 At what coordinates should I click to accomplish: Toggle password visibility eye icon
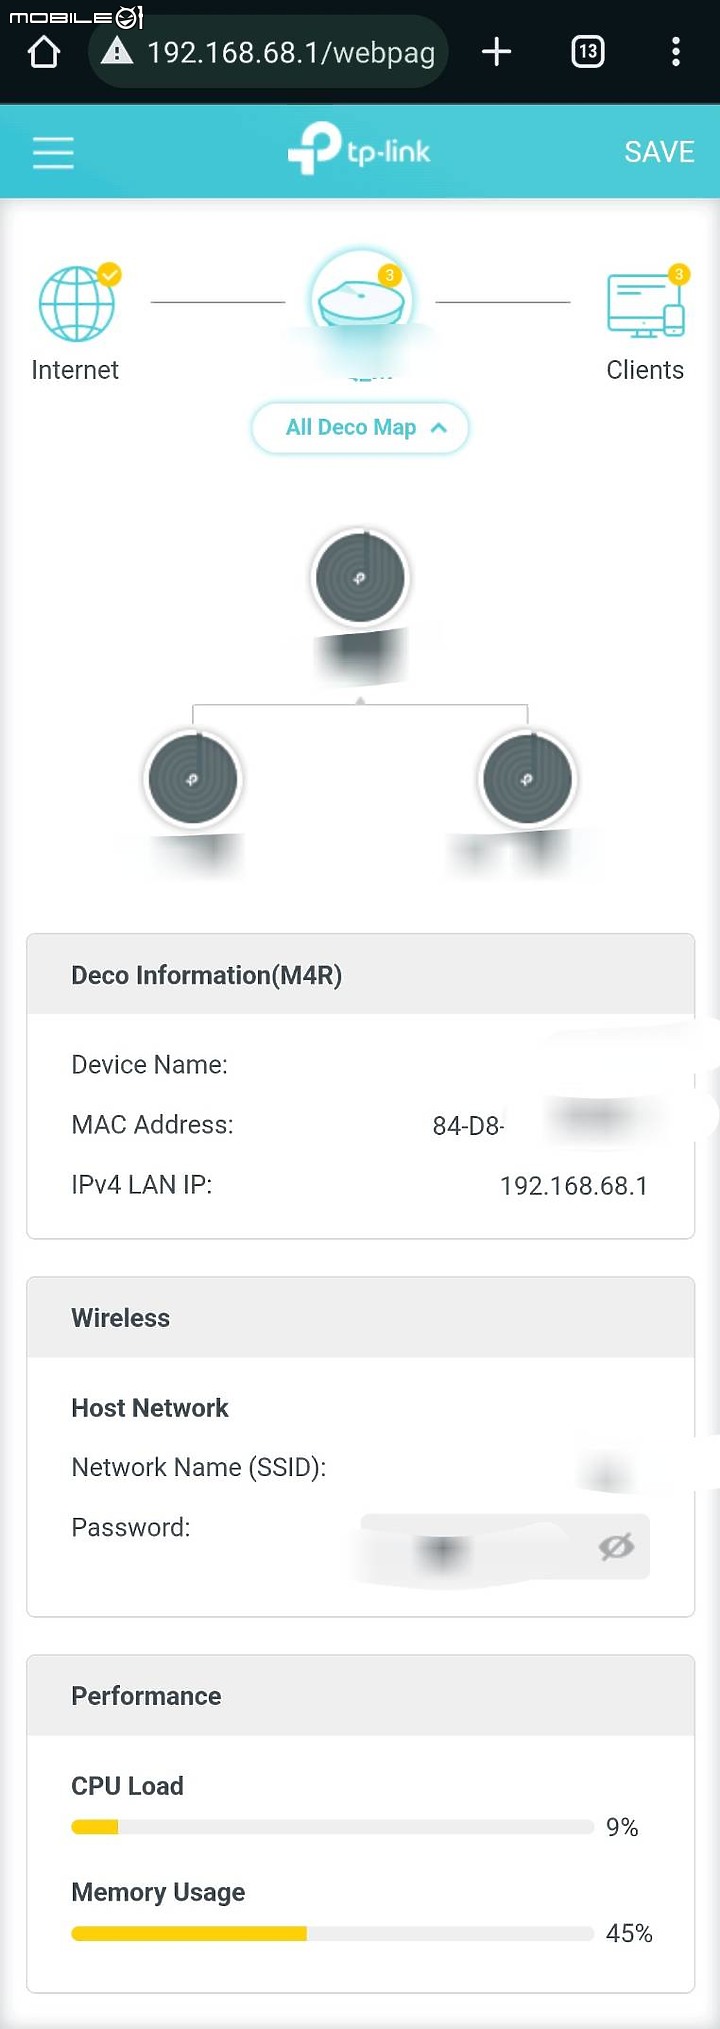click(617, 1546)
